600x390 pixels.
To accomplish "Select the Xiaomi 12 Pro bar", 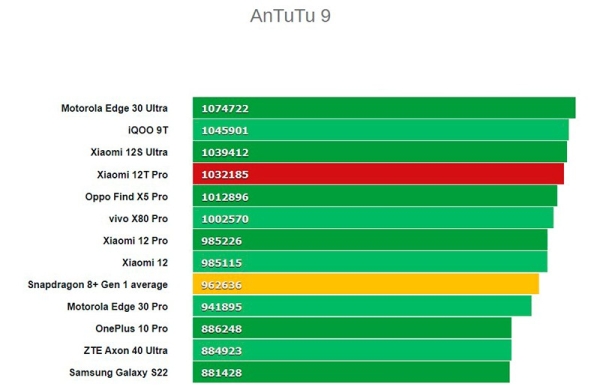I will click(x=370, y=240).
